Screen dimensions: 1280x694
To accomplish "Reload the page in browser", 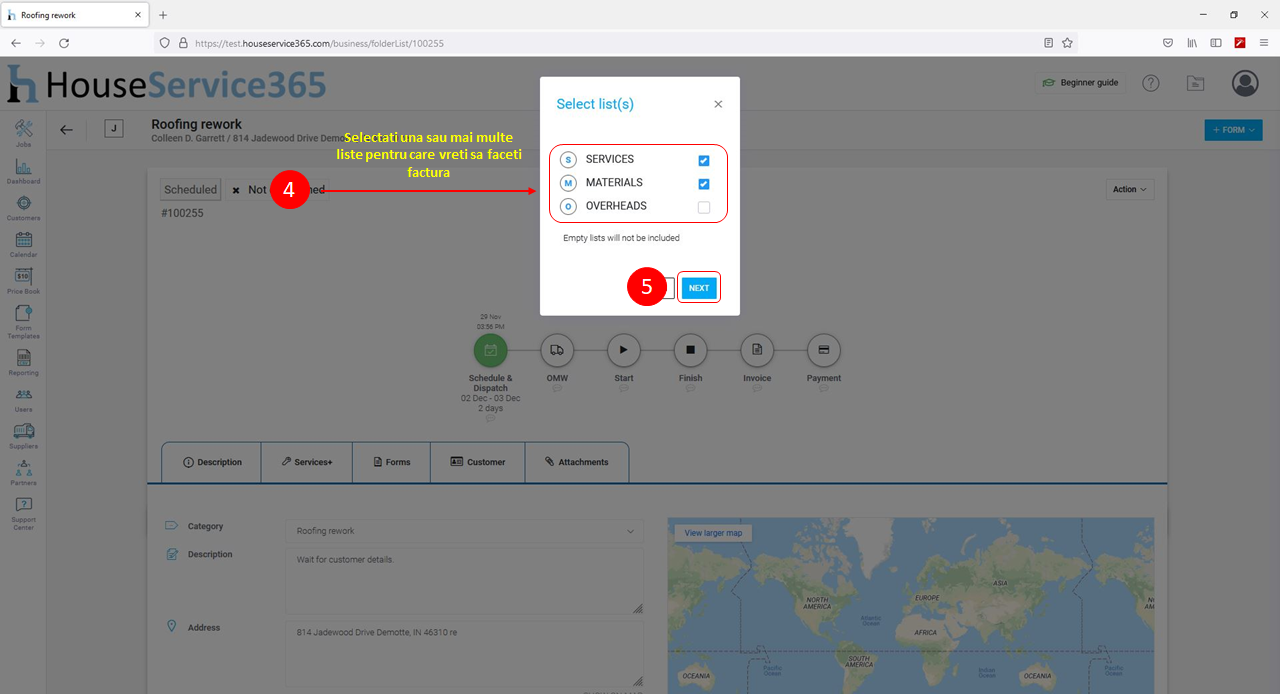I will tap(64, 43).
